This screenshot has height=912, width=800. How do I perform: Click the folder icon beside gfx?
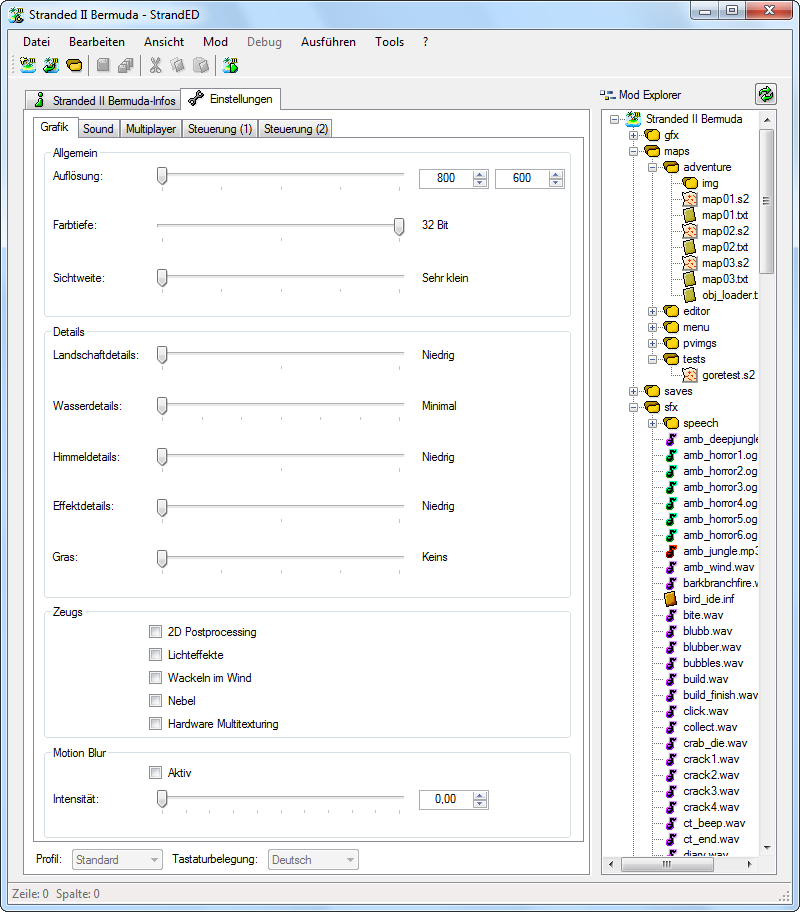(652, 135)
